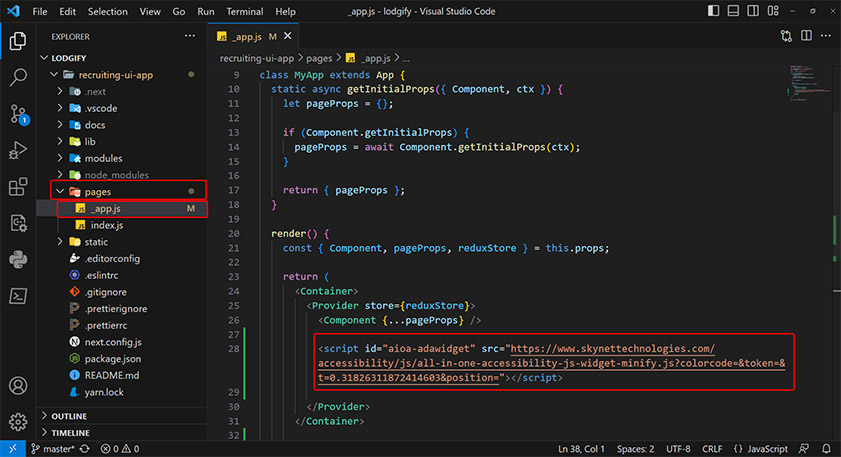This screenshot has height=457, width=841.
Task: Open package.json file
Action: tap(122, 358)
